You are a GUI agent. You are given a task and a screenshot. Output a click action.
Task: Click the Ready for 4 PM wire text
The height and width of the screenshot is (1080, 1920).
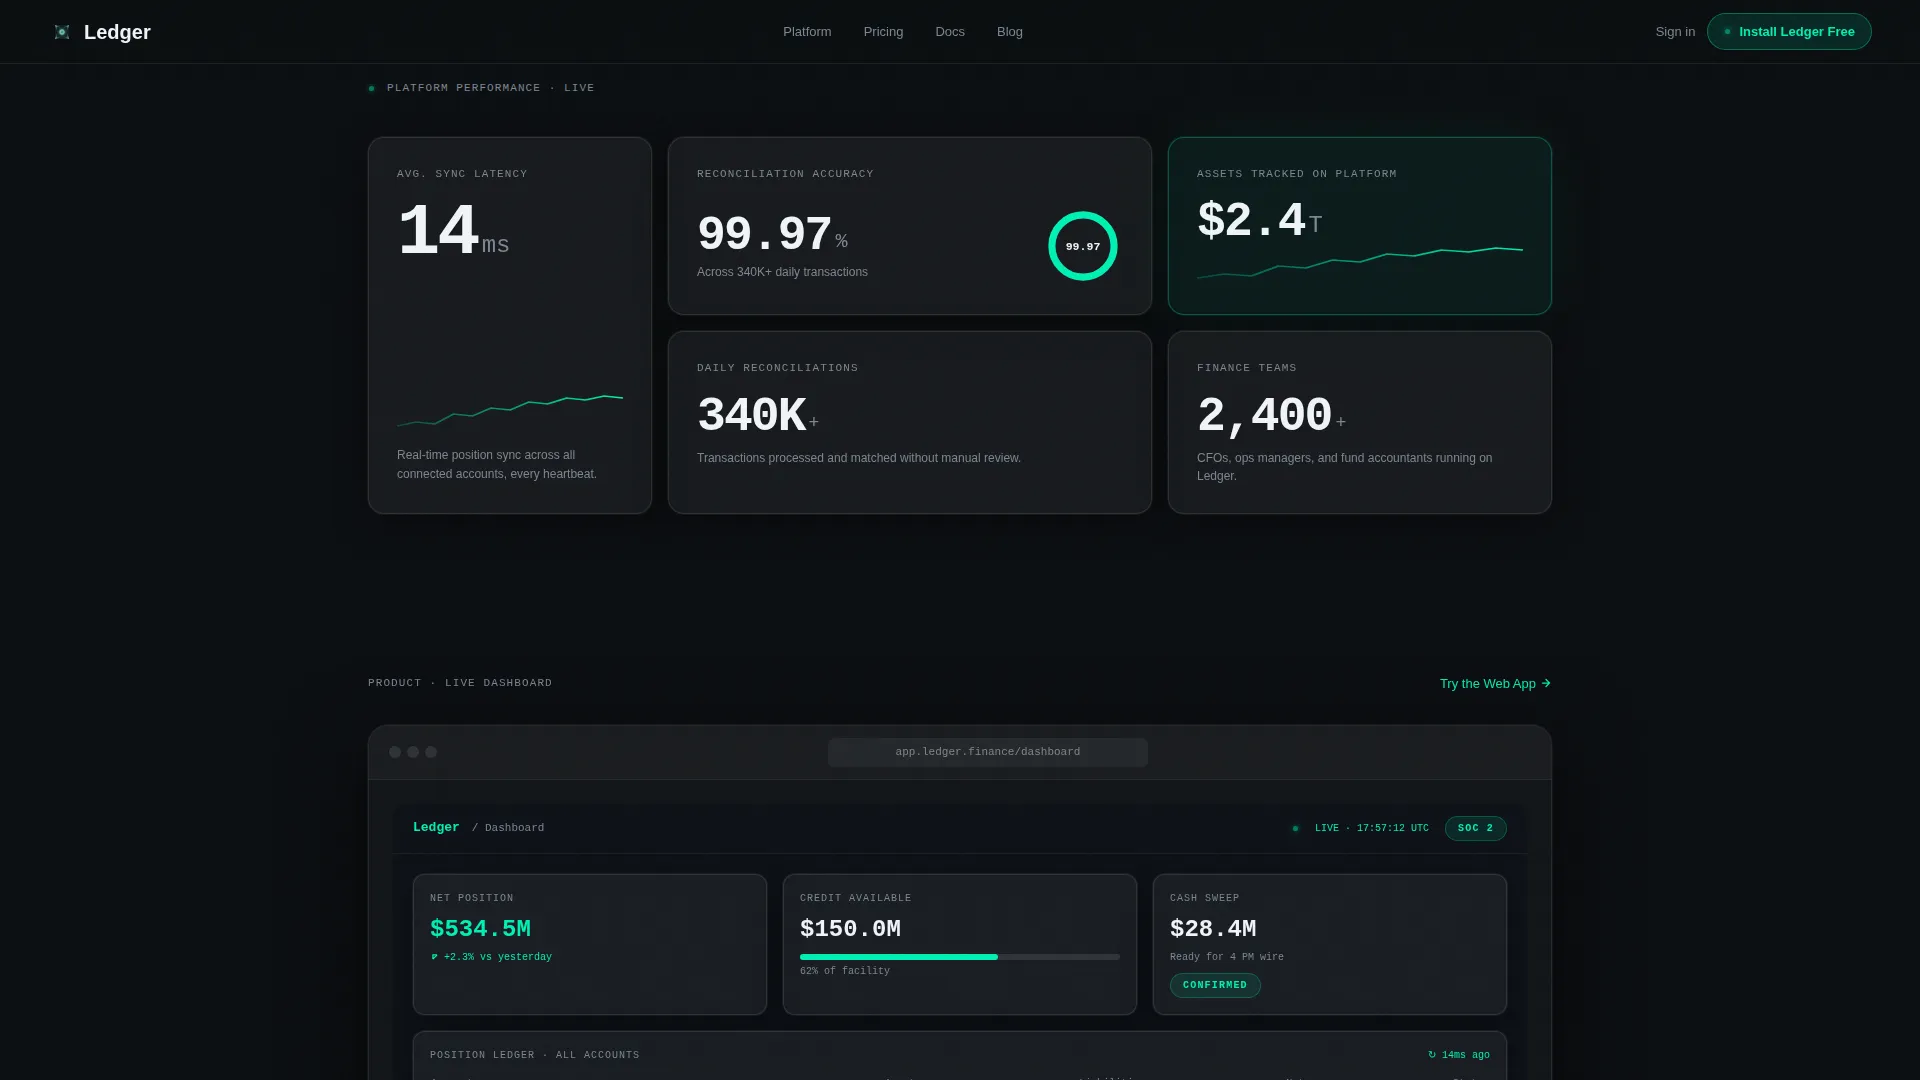pos(1227,957)
